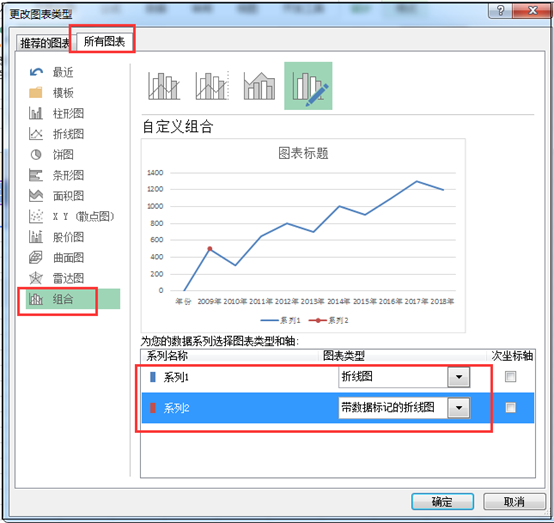The height and width of the screenshot is (523, 554).
Task: Click the 雷达图 radar chart icon
Action: click(36, 278)
